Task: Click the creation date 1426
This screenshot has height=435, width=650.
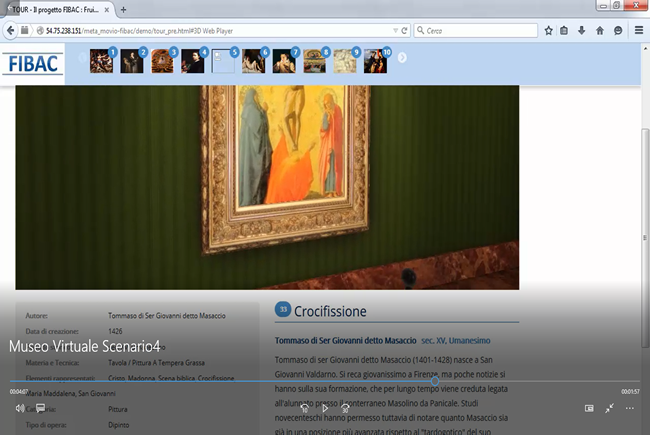Action: coord(115,331)
